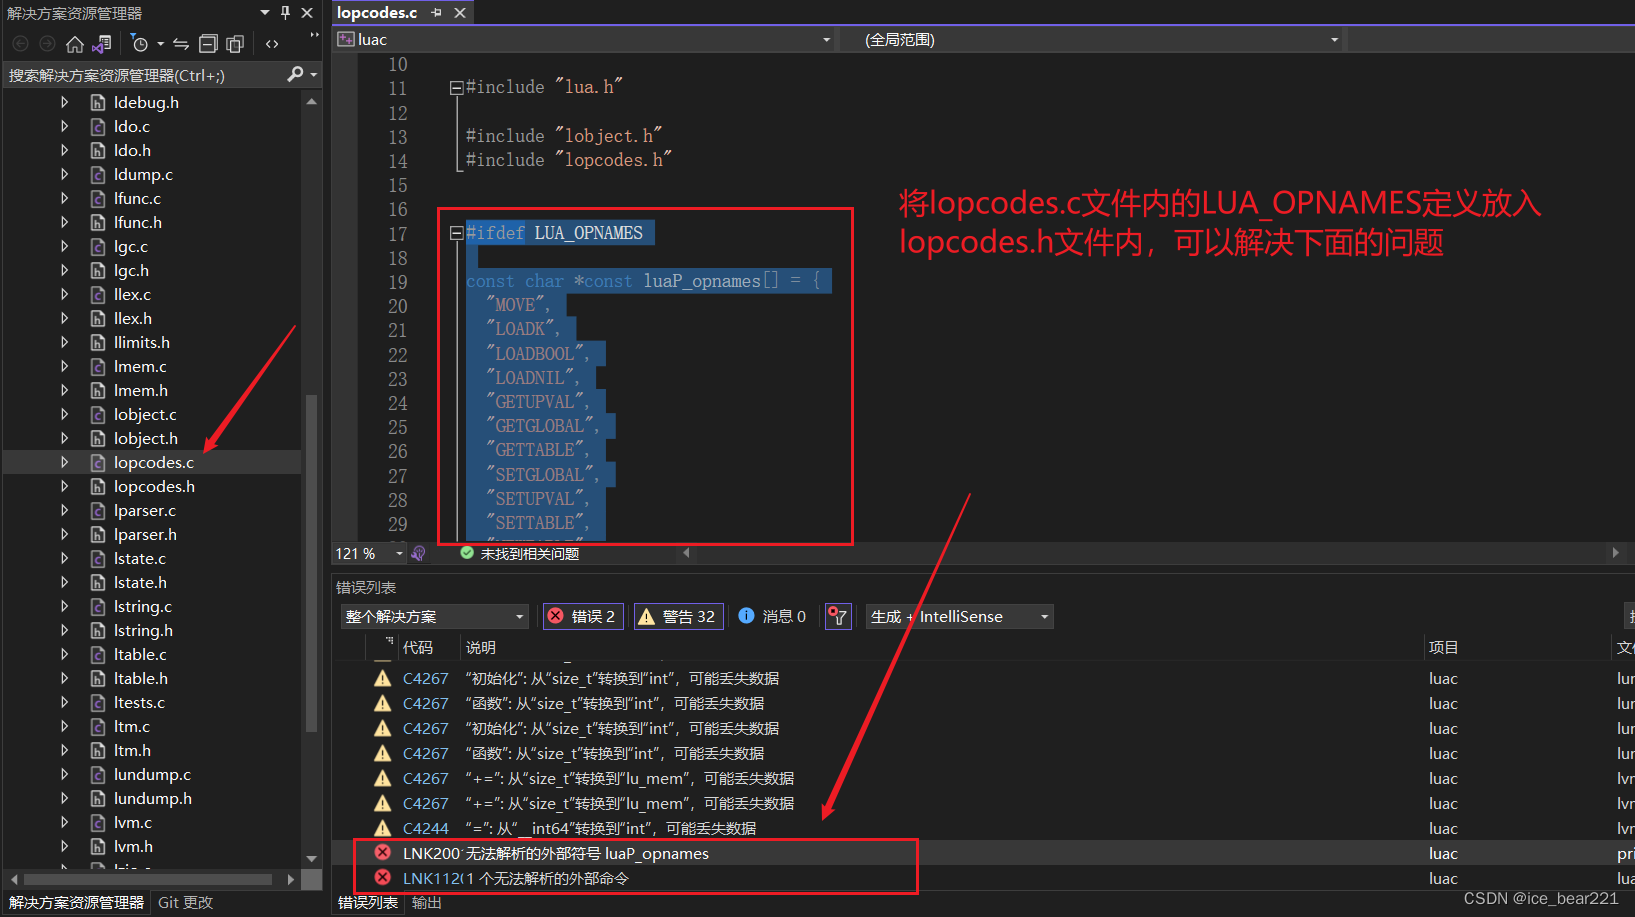Open the C4244 warning code link
Image resolution: width=1635 pixels, height=917 pixels.
[x=425, y=829]
